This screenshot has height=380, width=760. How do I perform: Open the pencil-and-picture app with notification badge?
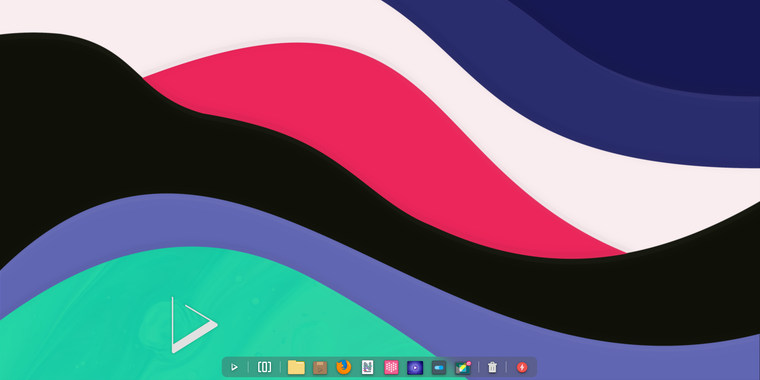[463, 368]
